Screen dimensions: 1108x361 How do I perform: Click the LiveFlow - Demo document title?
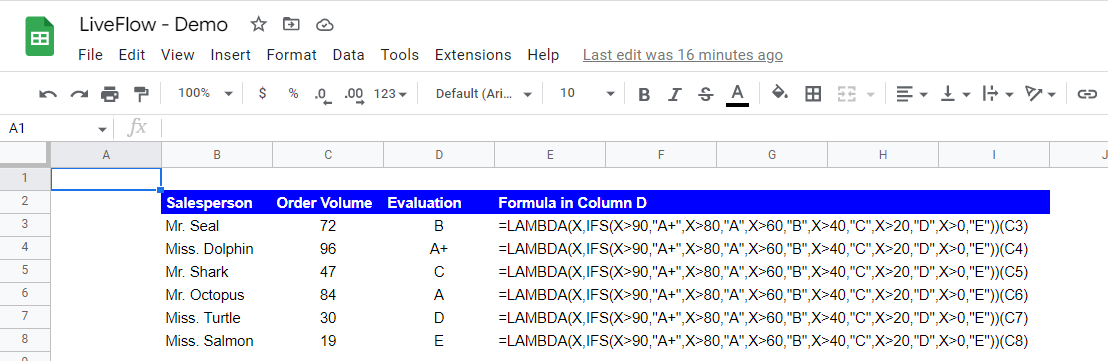[153, 25]
